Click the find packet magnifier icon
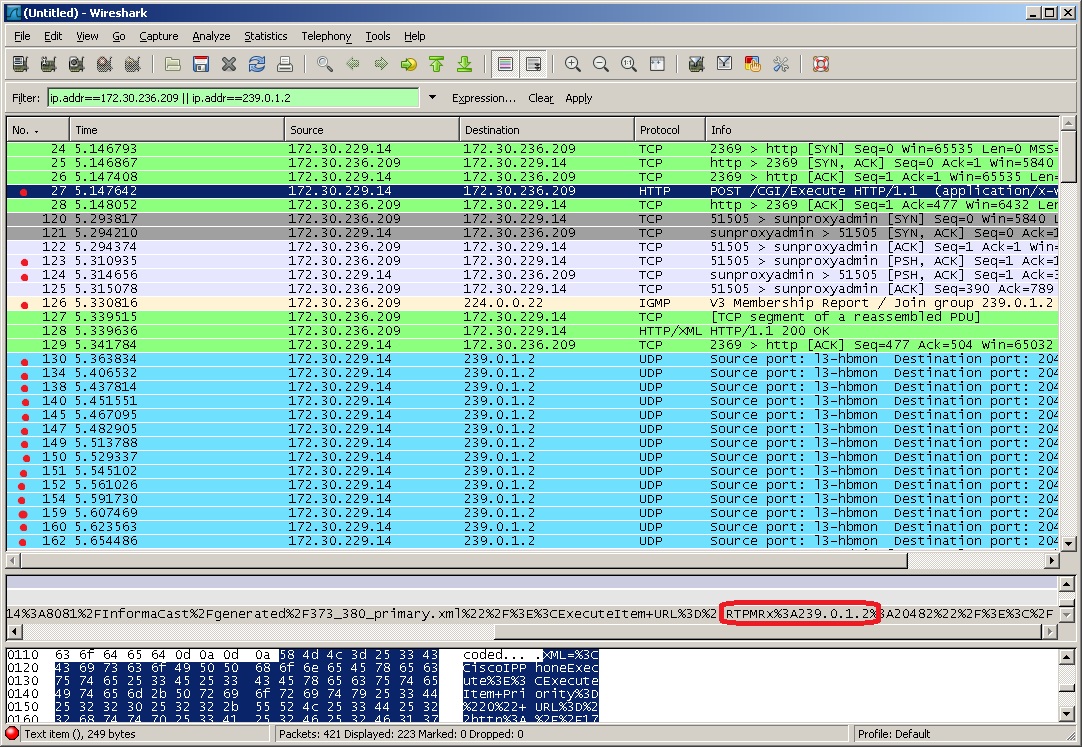1082x747 pixels. (325, 64)
